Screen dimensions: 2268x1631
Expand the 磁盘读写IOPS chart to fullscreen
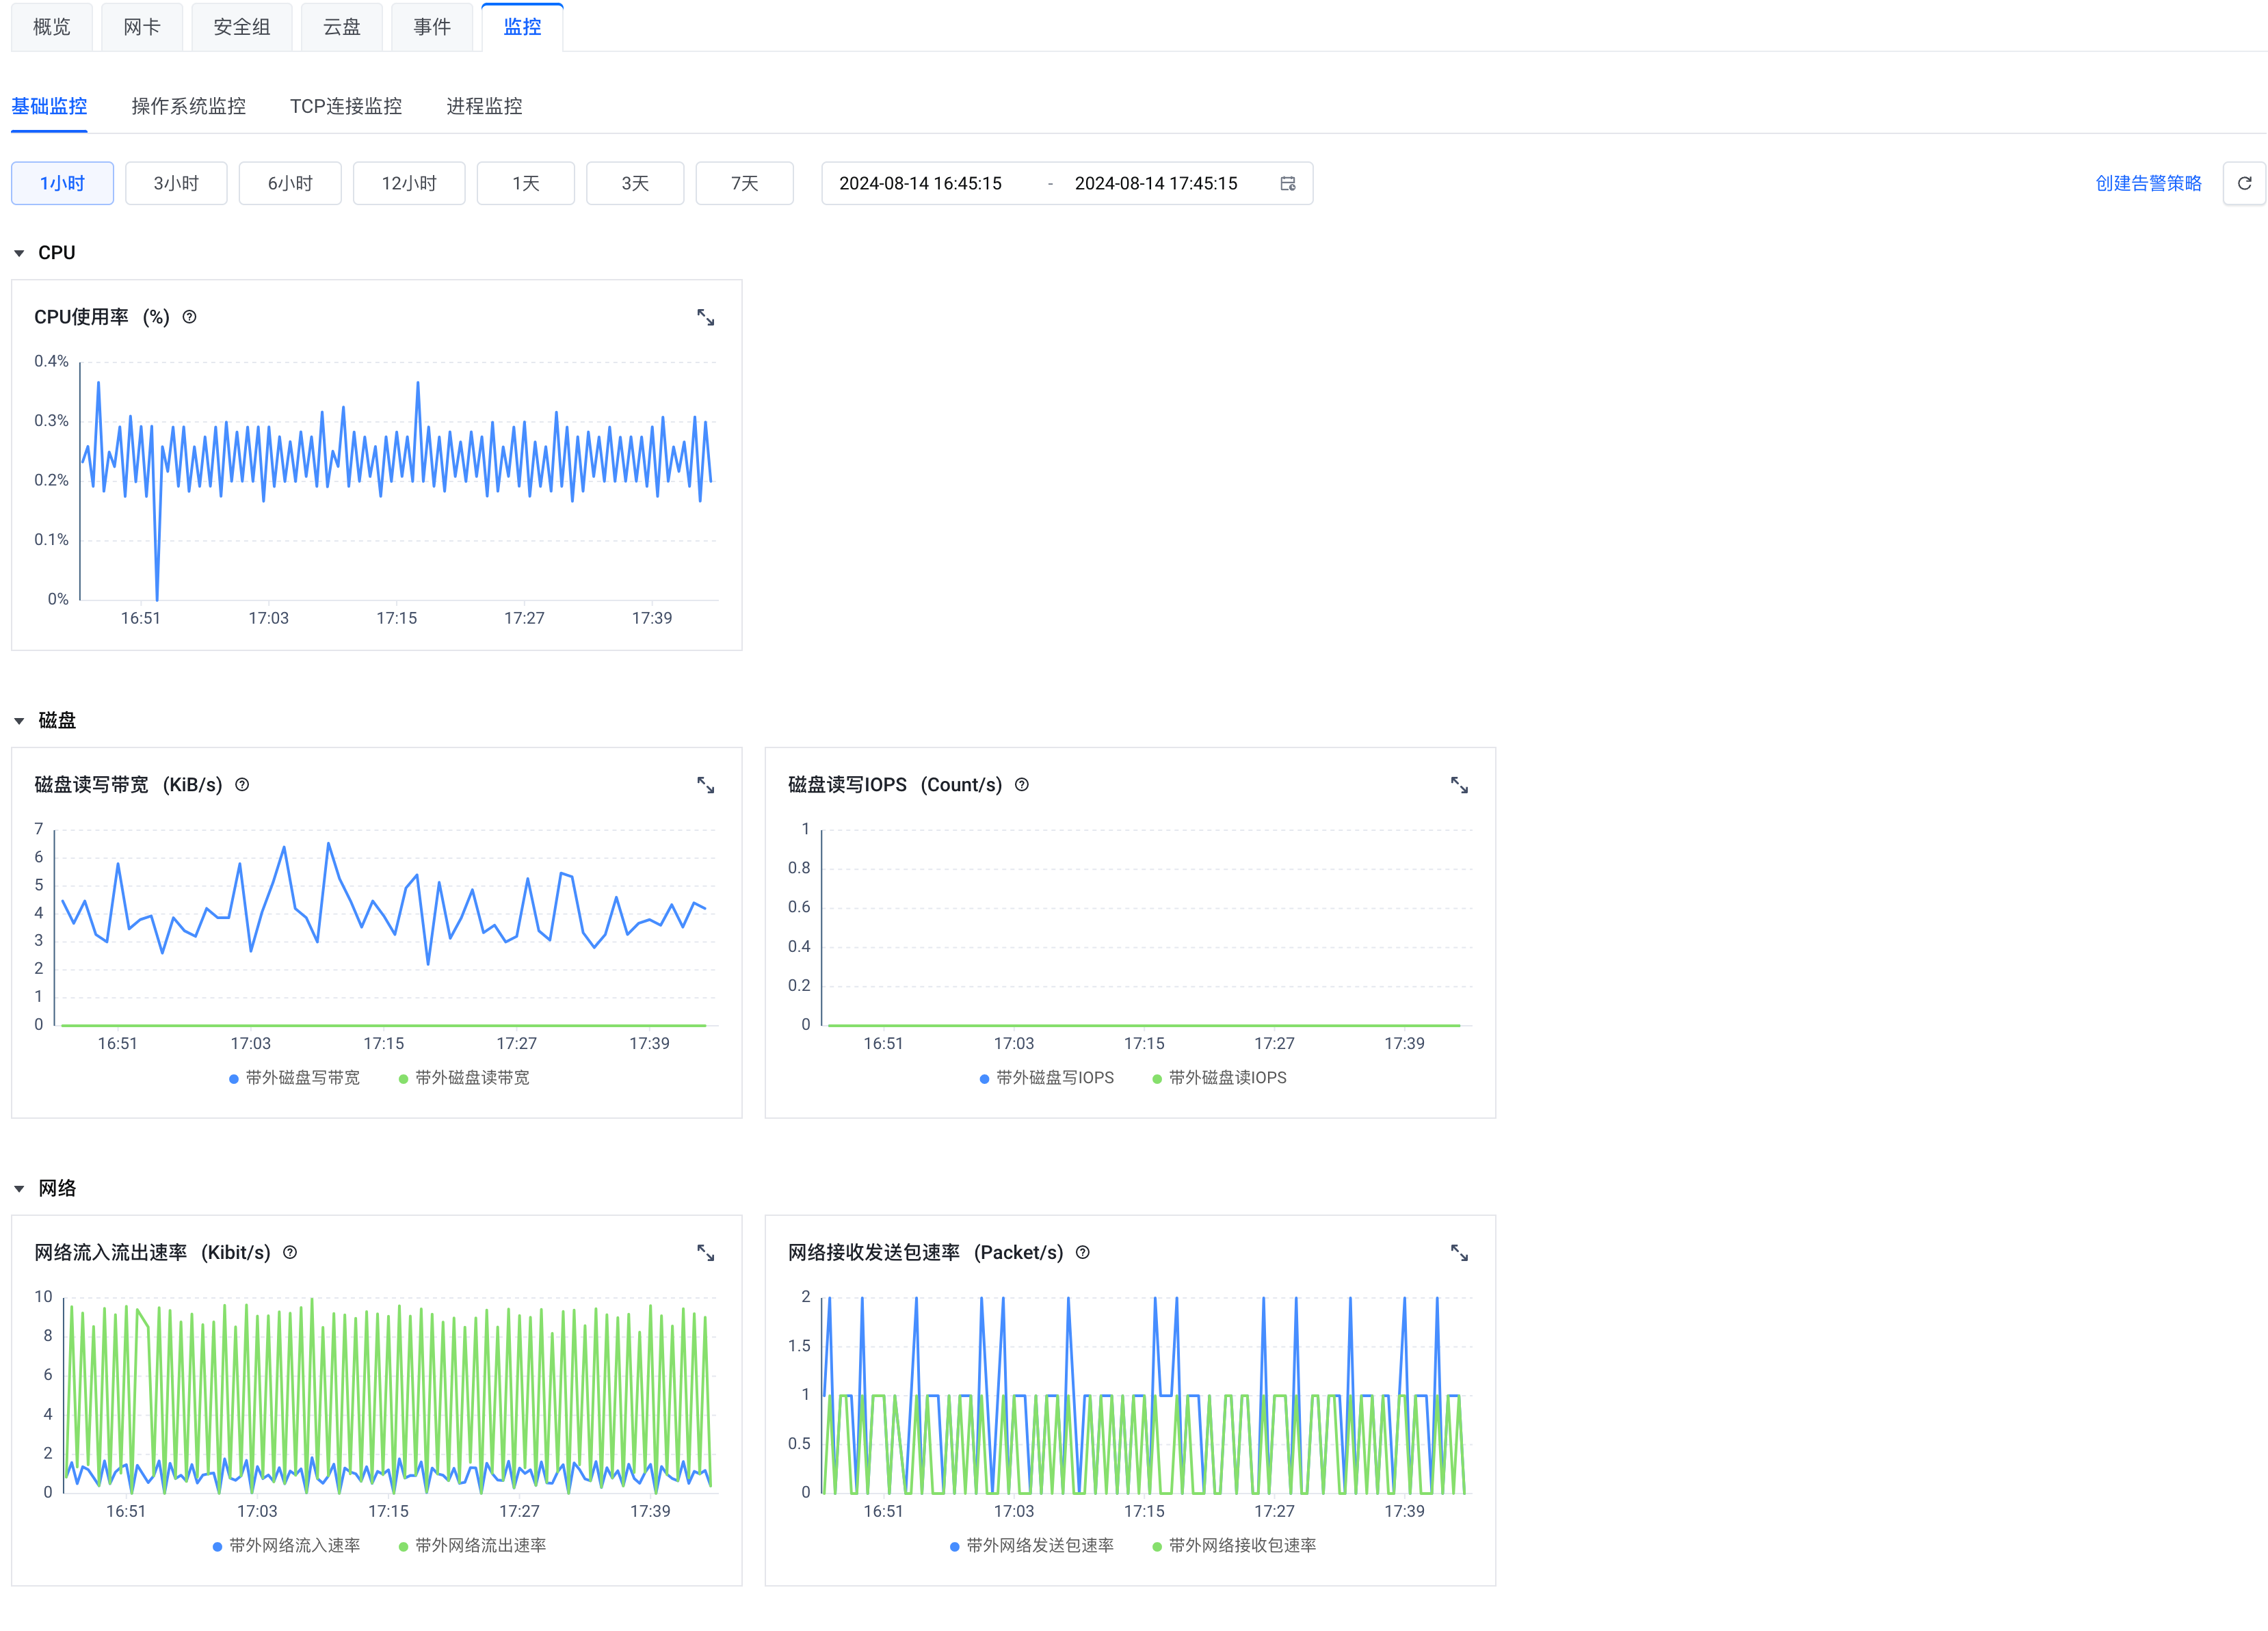pyautogui.click(x=1459, y=785)
